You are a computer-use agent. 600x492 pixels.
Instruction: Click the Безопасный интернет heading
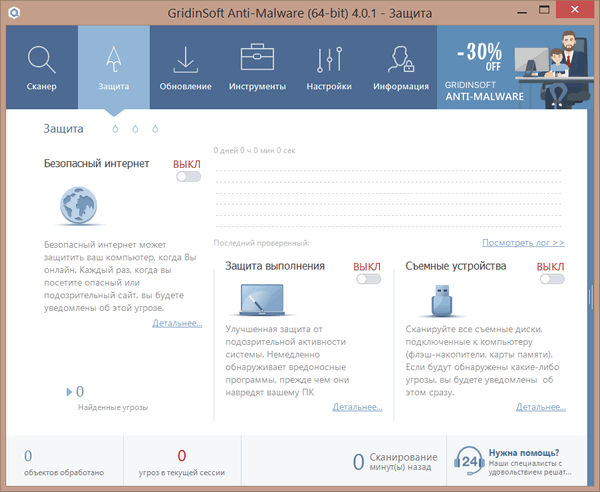click(96, 163)
